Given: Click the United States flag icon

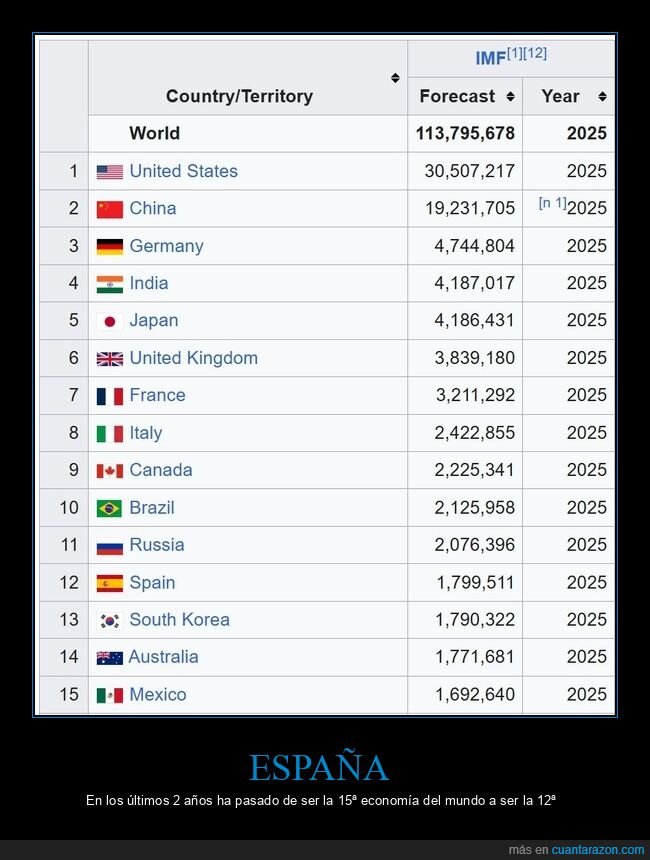Looking at the screenshot, I should pyautogui.click(x=110, y=171).
